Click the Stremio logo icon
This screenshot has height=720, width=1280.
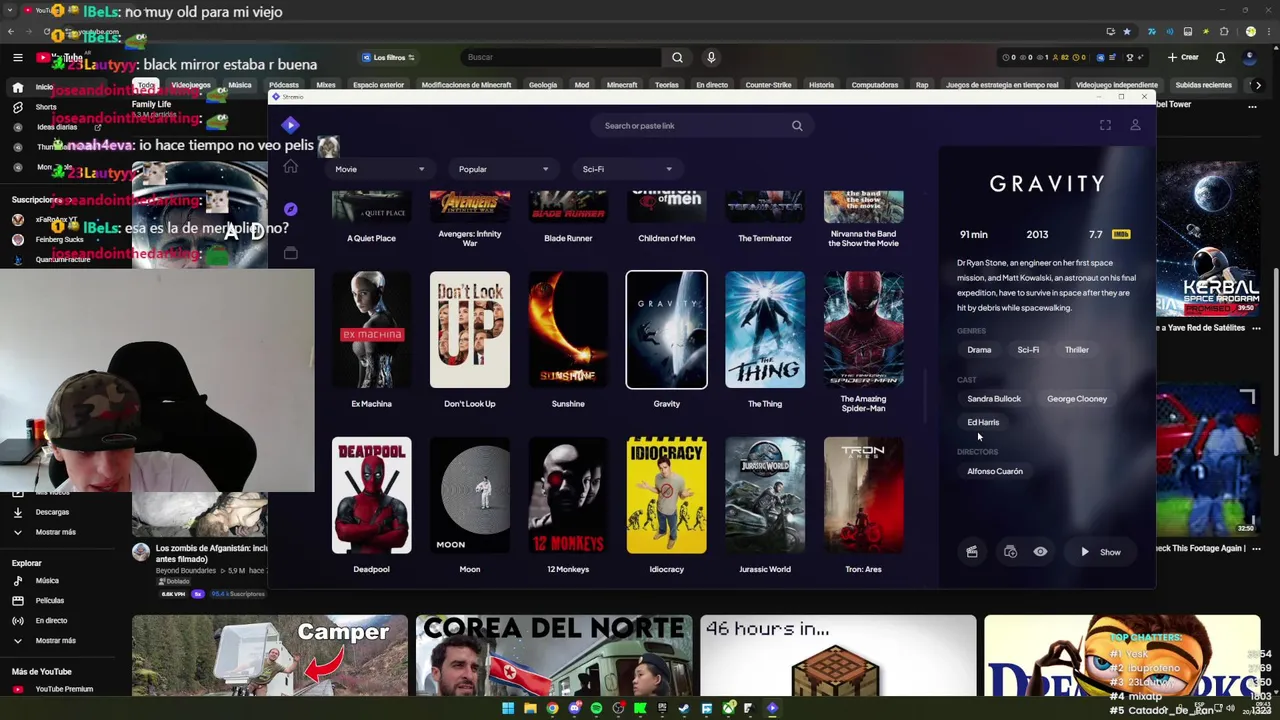[290, 125]
